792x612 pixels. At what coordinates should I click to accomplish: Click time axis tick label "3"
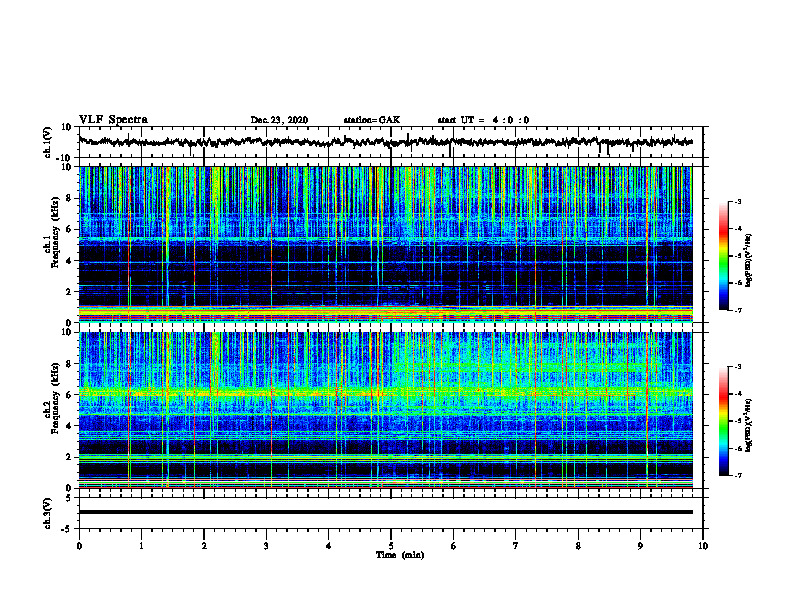(266, 546)
